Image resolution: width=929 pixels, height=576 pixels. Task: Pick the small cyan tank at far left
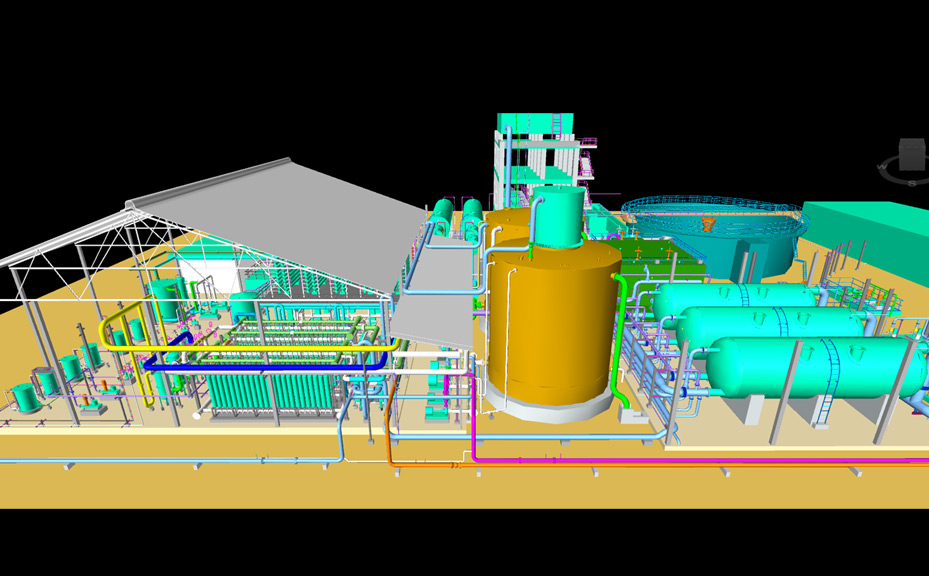[25, 399]
